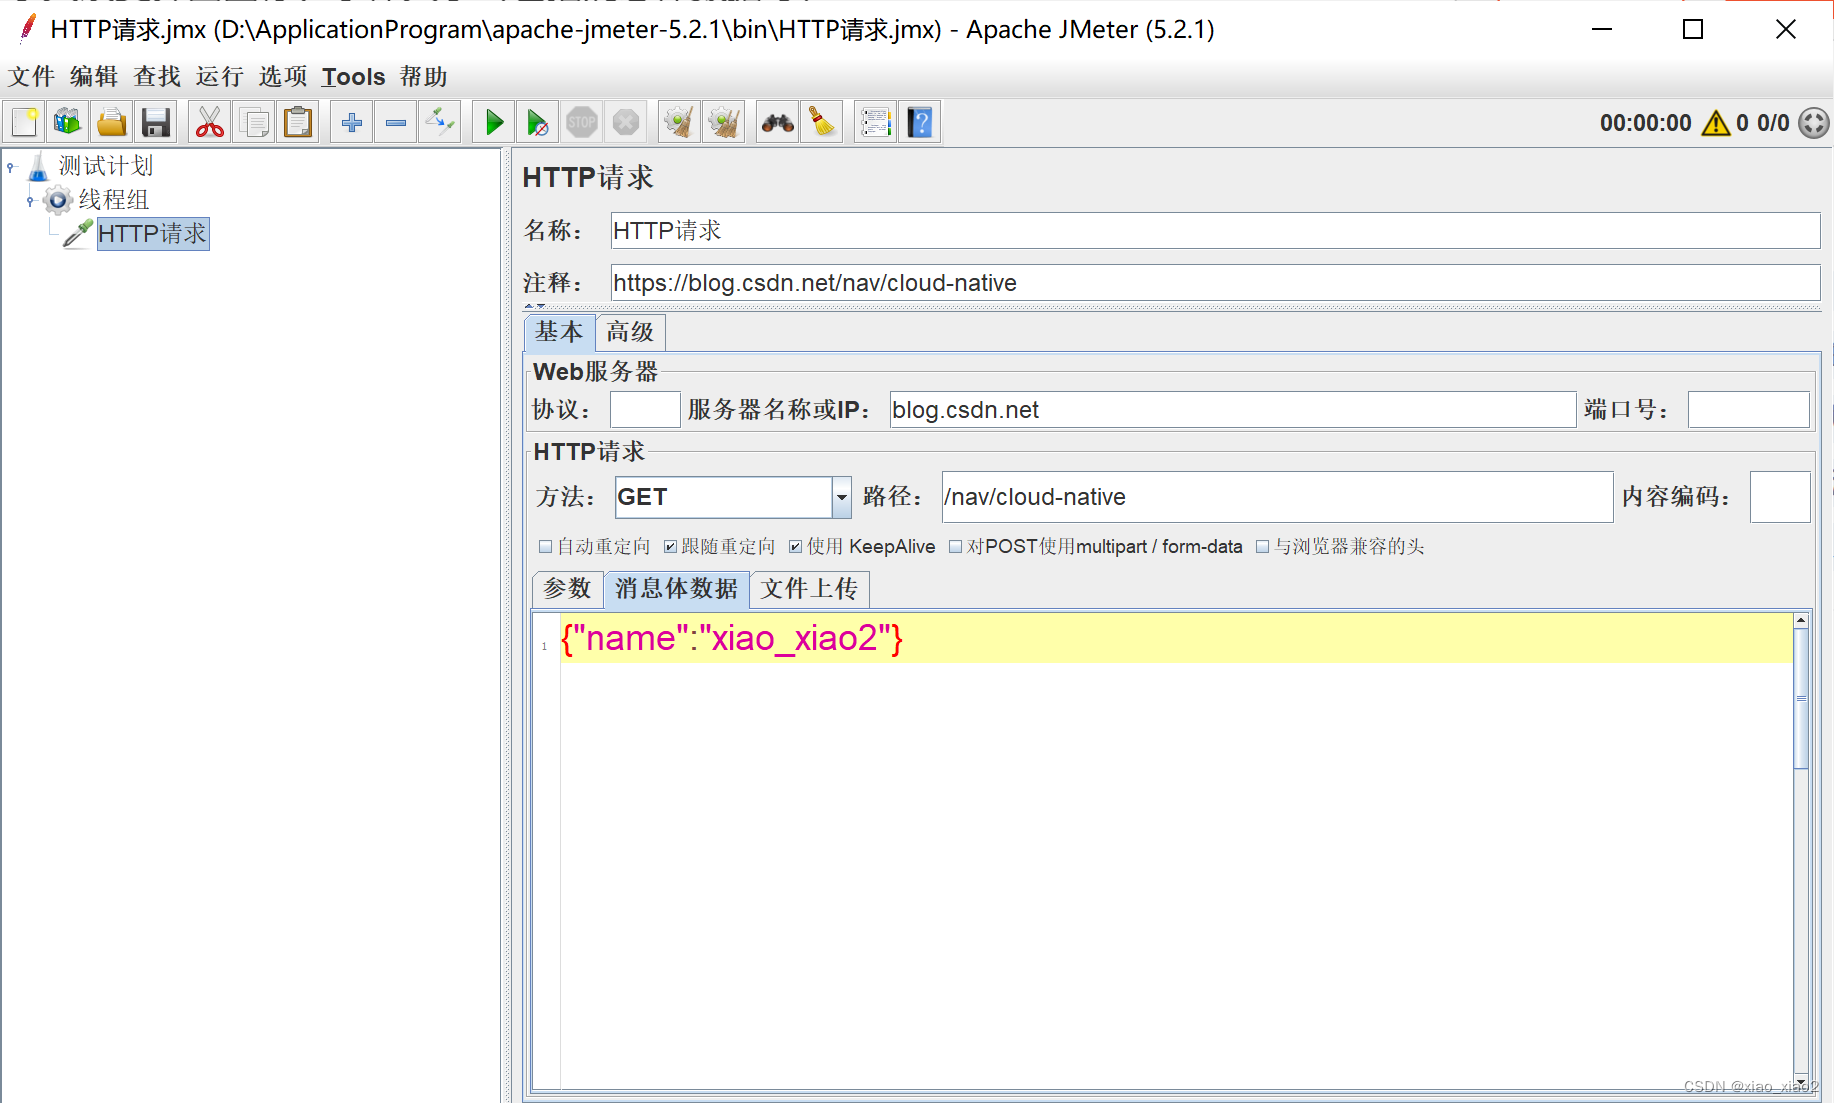Toggle 对POST使用multipart / form-data checkbox

[x=955, y=547]
